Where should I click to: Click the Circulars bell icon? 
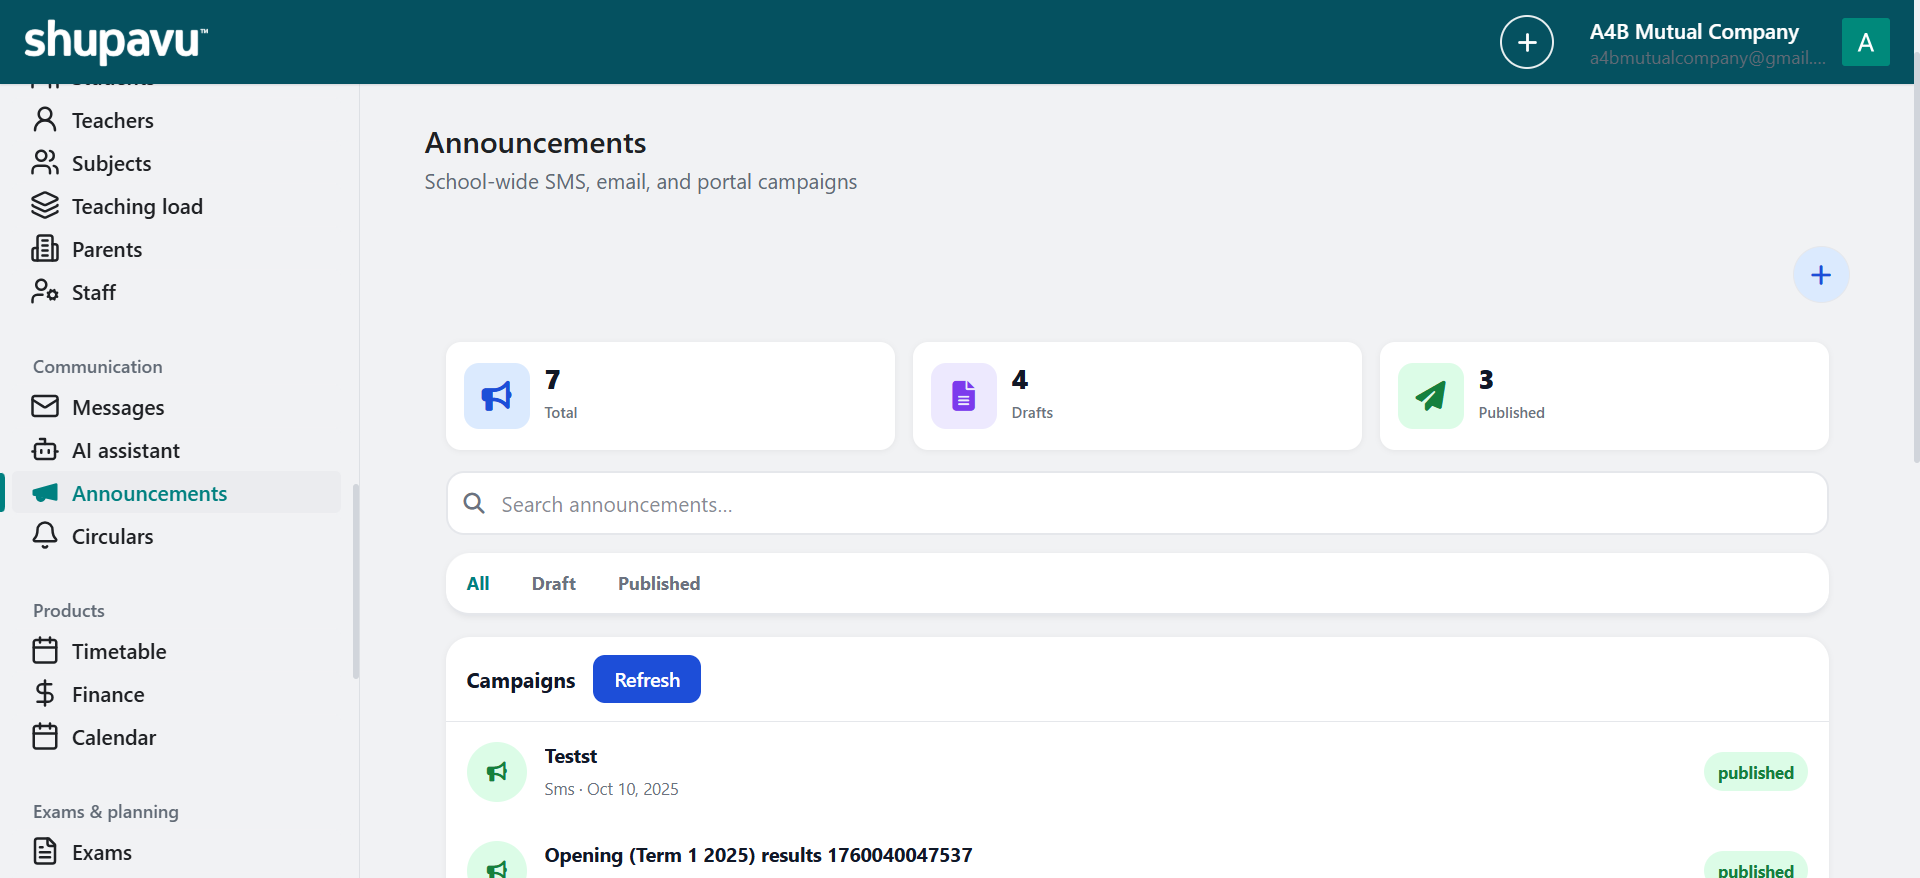coord(45,536)
